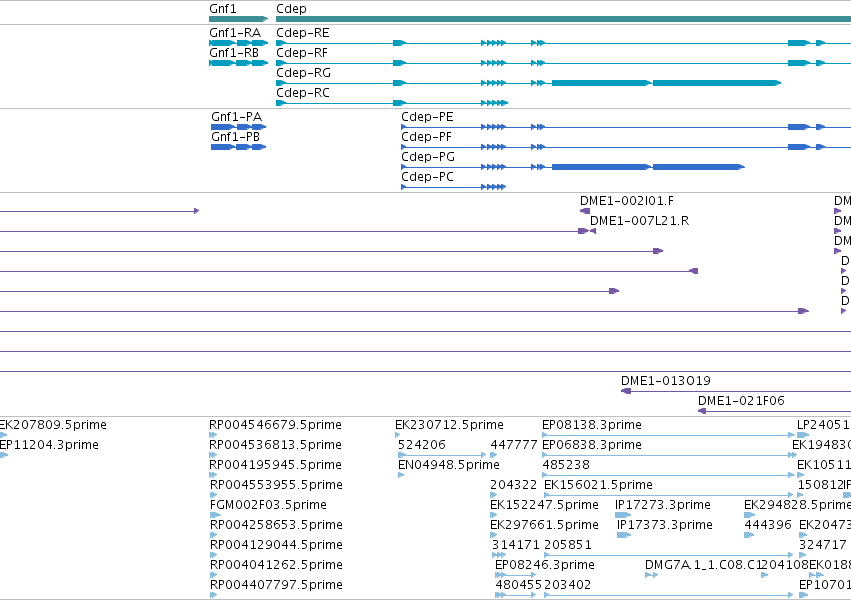Open the Cdep-RC transcript label
The height and width of the screenshot is (600, 851).
click(302, 93)
